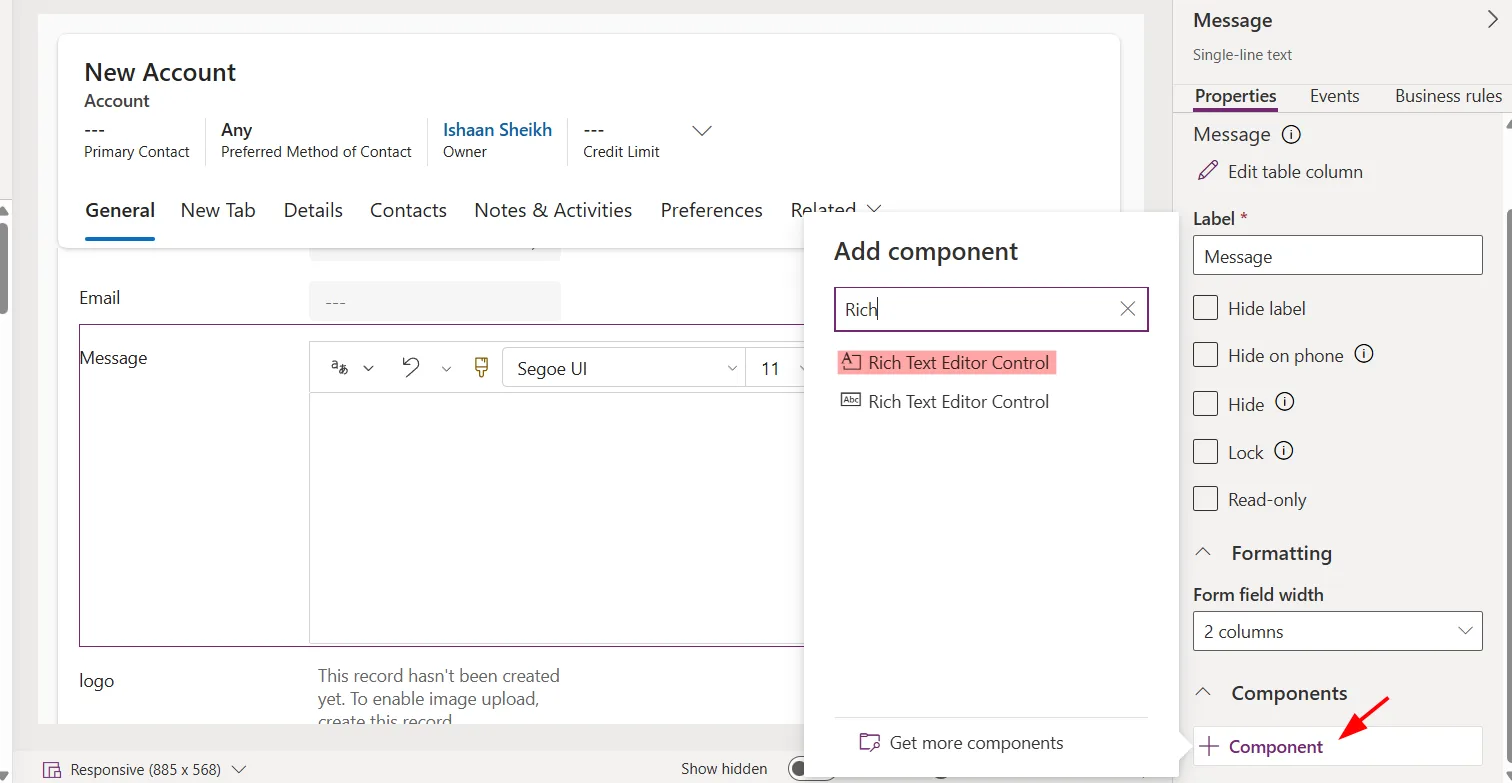Open the Notes & Activities tab
The height and width of the screenshot is (783, 1512).
pyautogui.click(x=553, y=210)
